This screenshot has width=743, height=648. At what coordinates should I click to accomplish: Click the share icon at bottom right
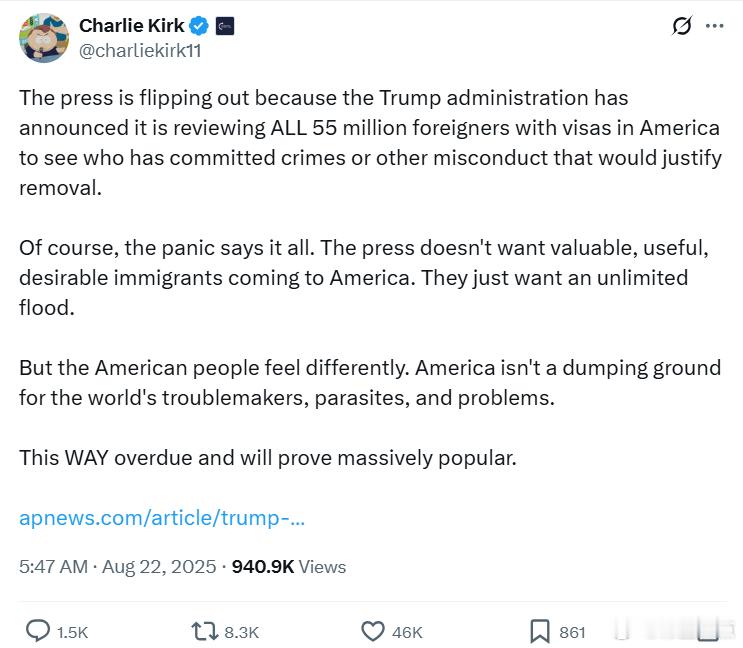pos(708,630)
